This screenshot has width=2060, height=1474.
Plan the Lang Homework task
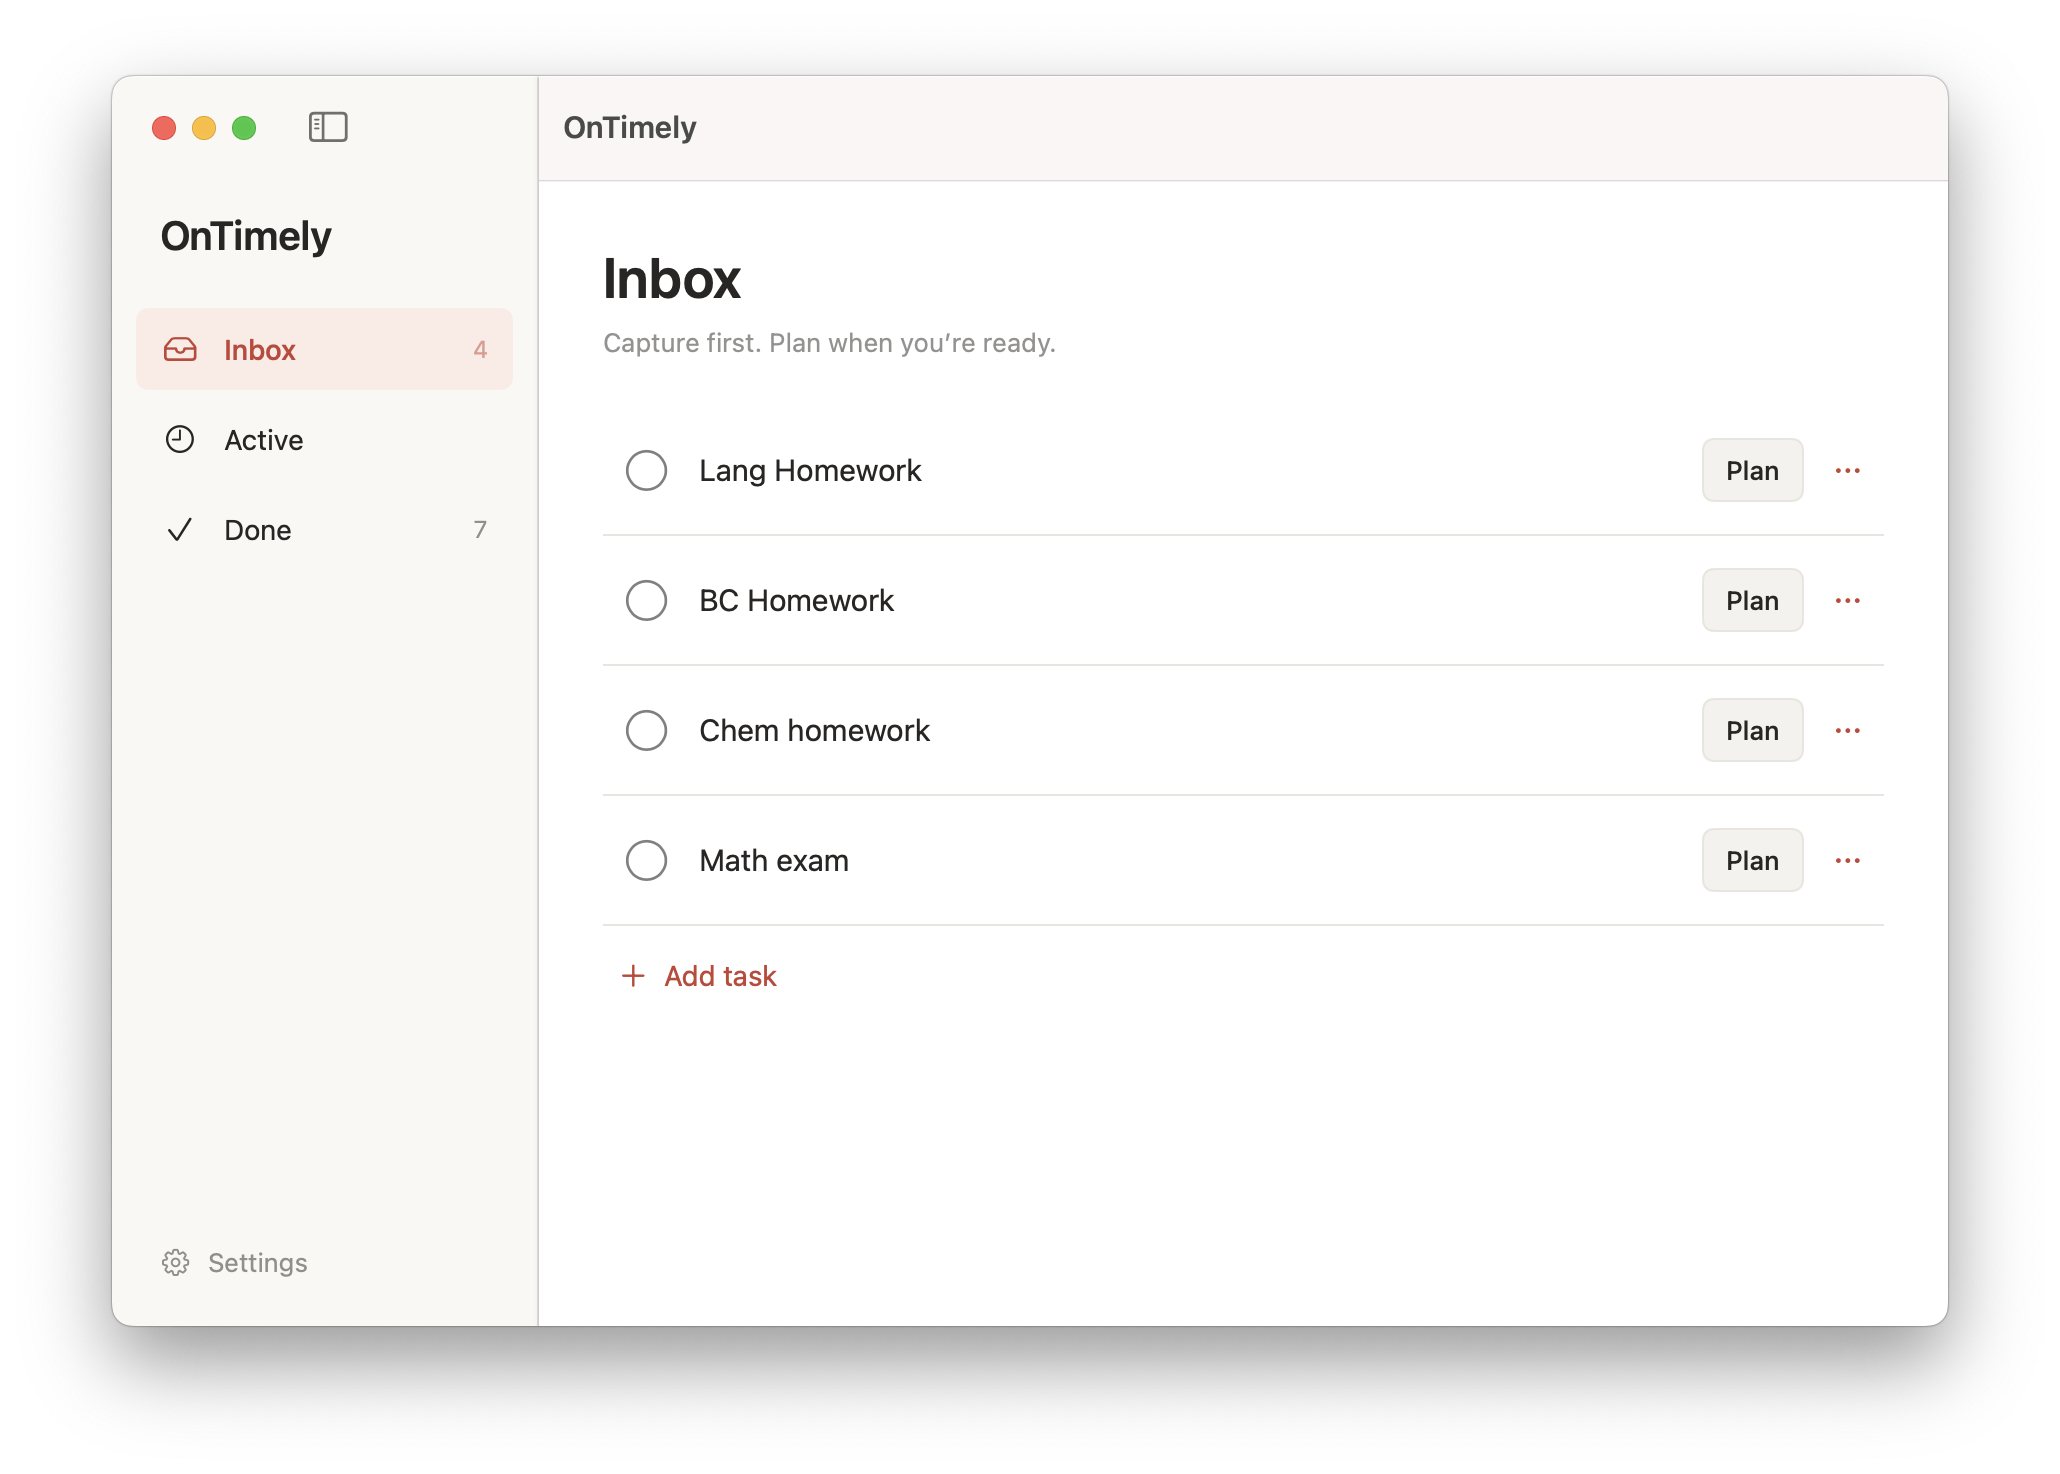pos(1752,470)
